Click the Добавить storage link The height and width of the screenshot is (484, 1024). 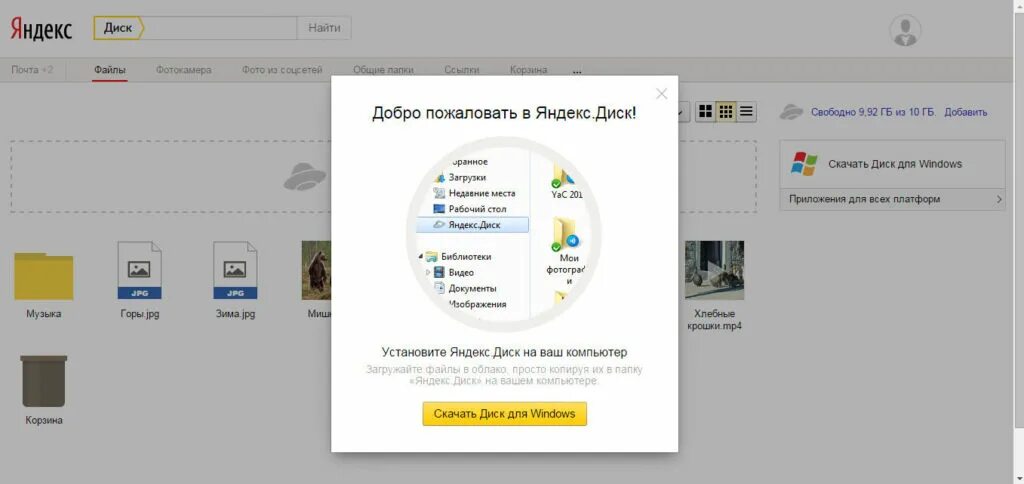point(966,112)
